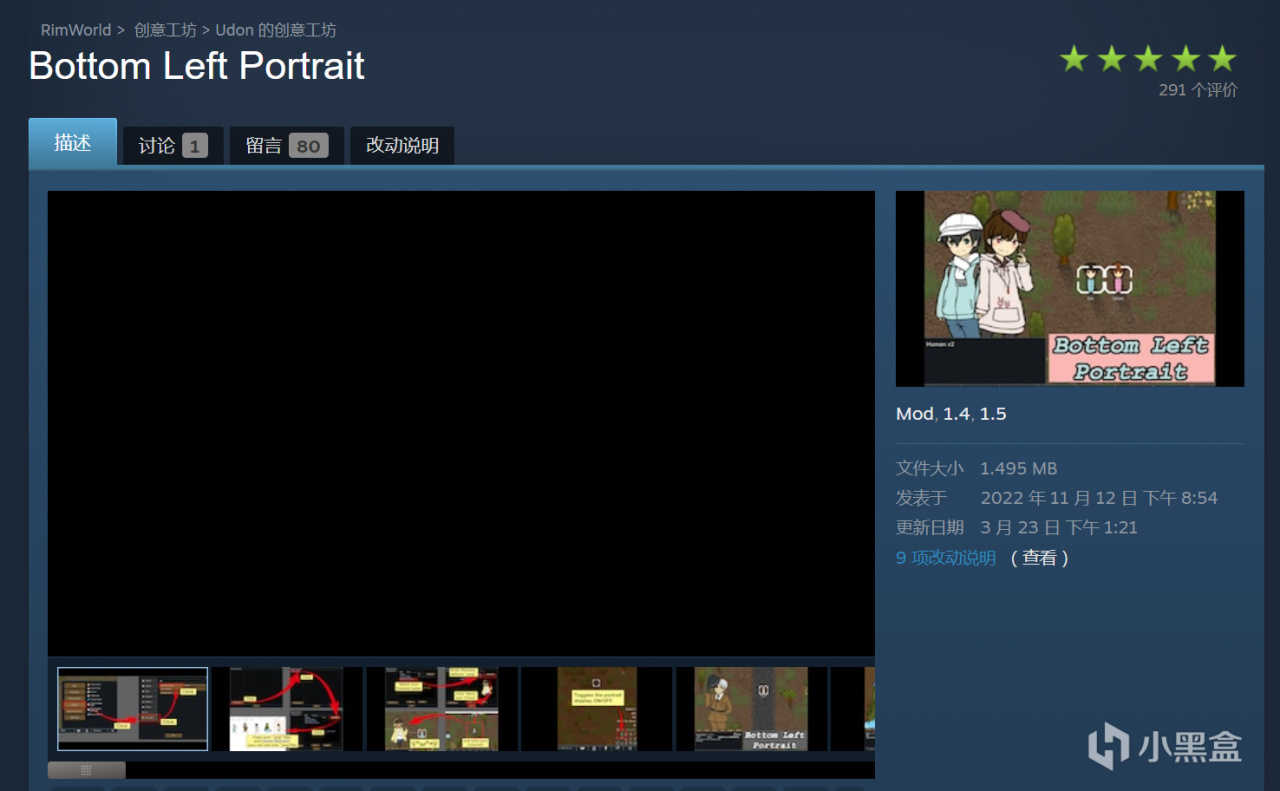Select the fourth thumbnail showing portrait toggle tip
This screenshot has height=791, width=1280.
[x=597, y=709]
